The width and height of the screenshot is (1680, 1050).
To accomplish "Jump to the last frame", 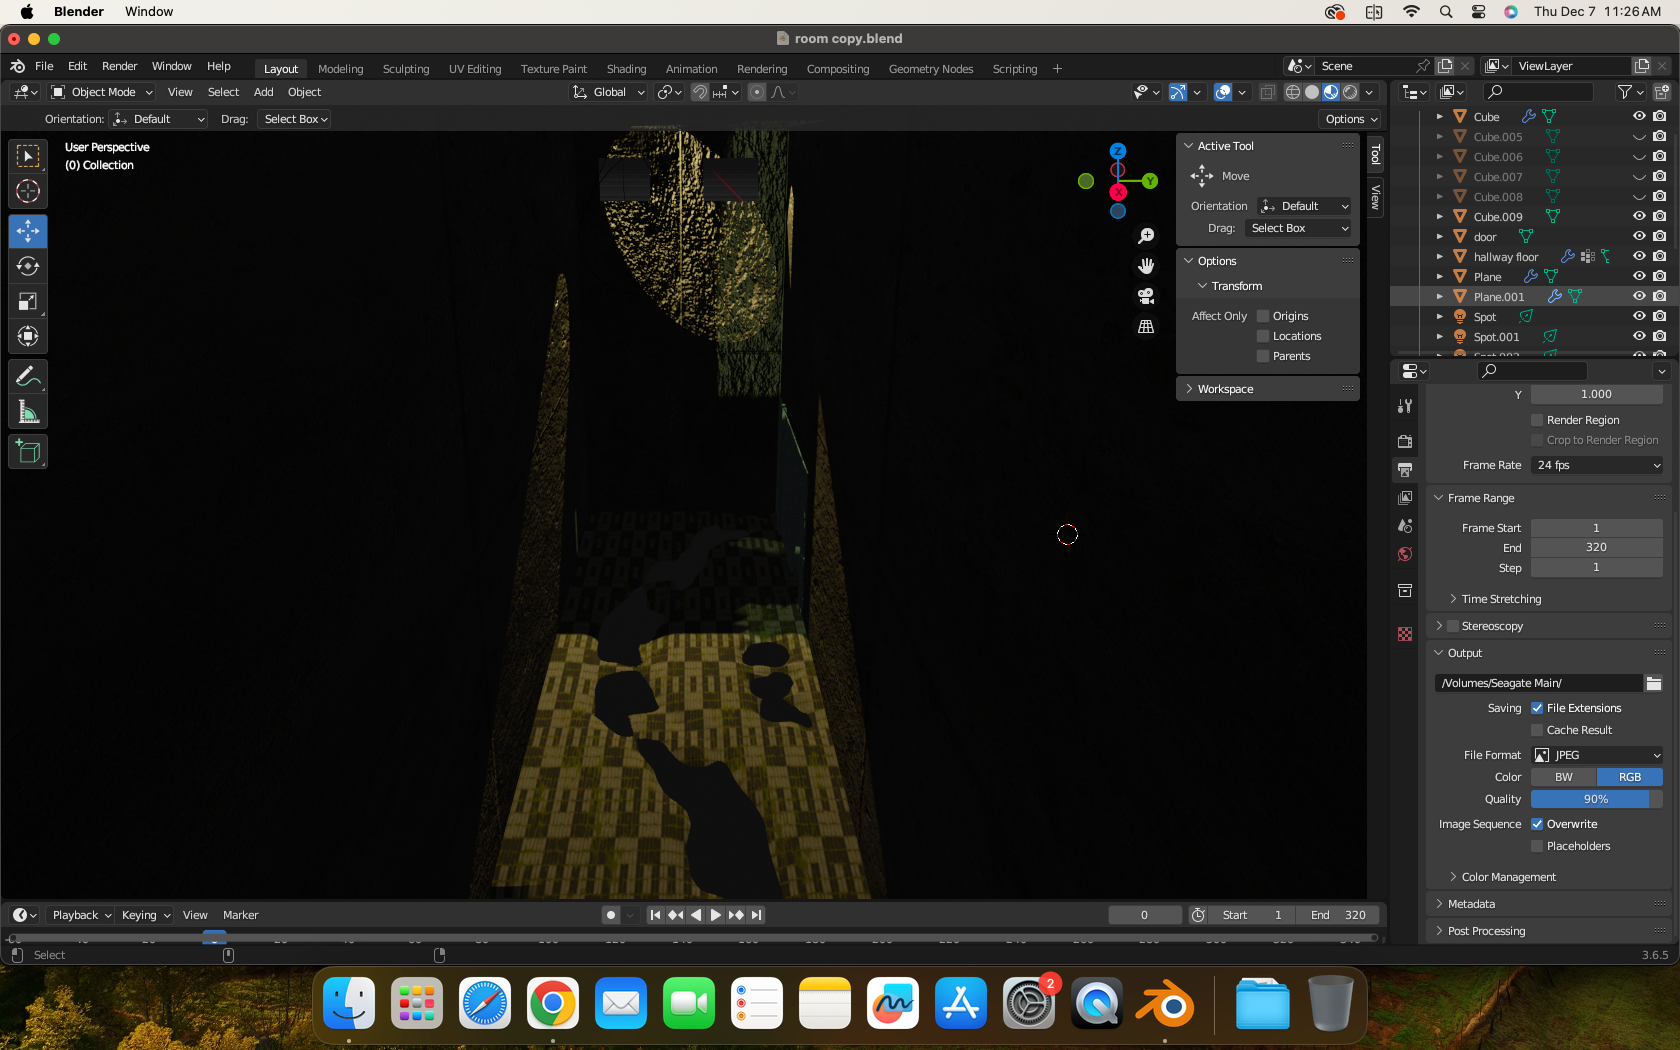I will click(756, 915).
